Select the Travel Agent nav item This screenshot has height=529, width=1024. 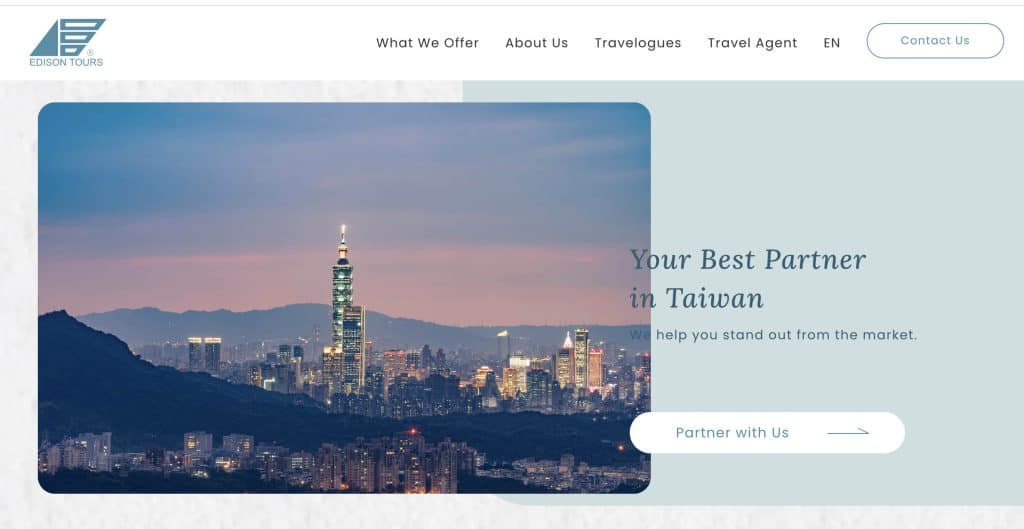[x=752, y=43]
